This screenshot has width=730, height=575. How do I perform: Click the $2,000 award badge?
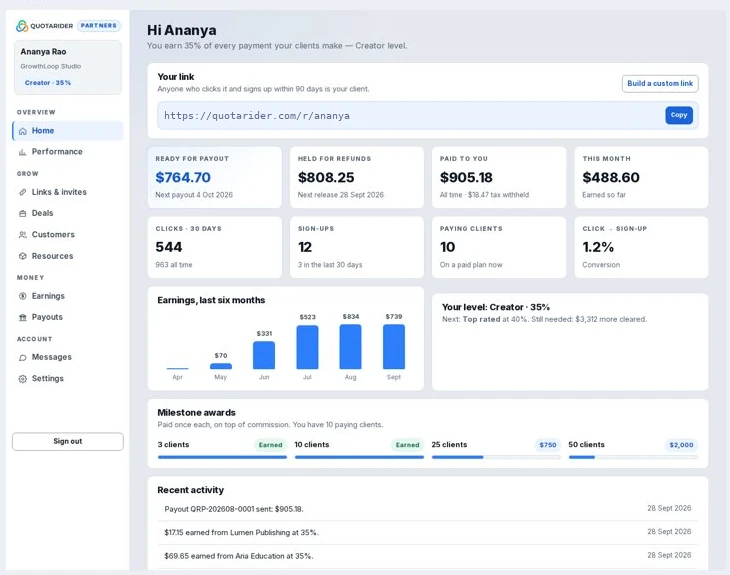681,445
